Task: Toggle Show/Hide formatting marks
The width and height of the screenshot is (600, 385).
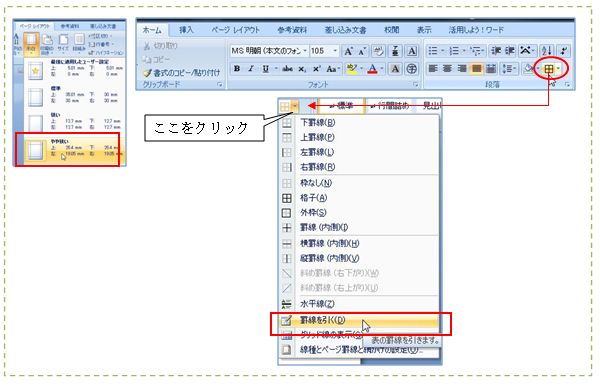Action: [564, 51]
